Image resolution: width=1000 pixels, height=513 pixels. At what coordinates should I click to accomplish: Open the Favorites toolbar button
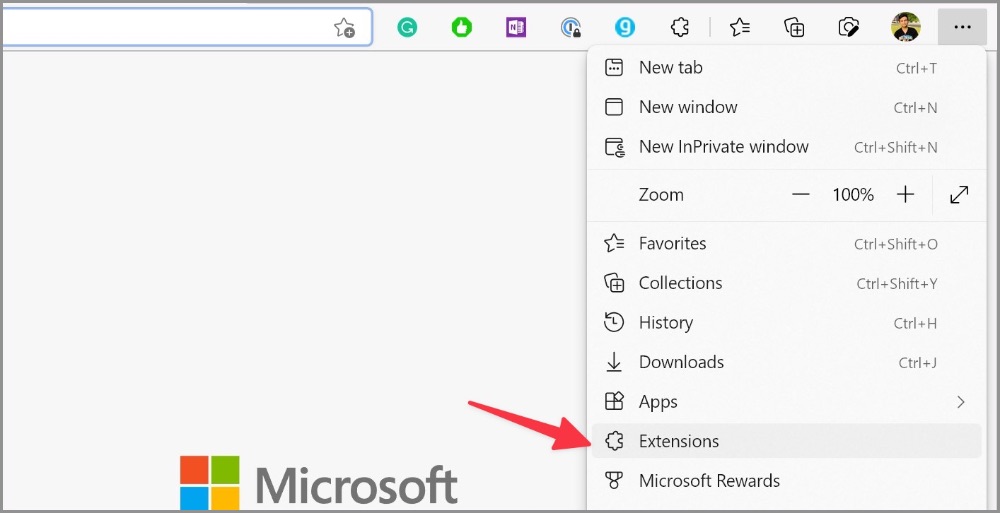pyautogui.click(x=740, y=27)
